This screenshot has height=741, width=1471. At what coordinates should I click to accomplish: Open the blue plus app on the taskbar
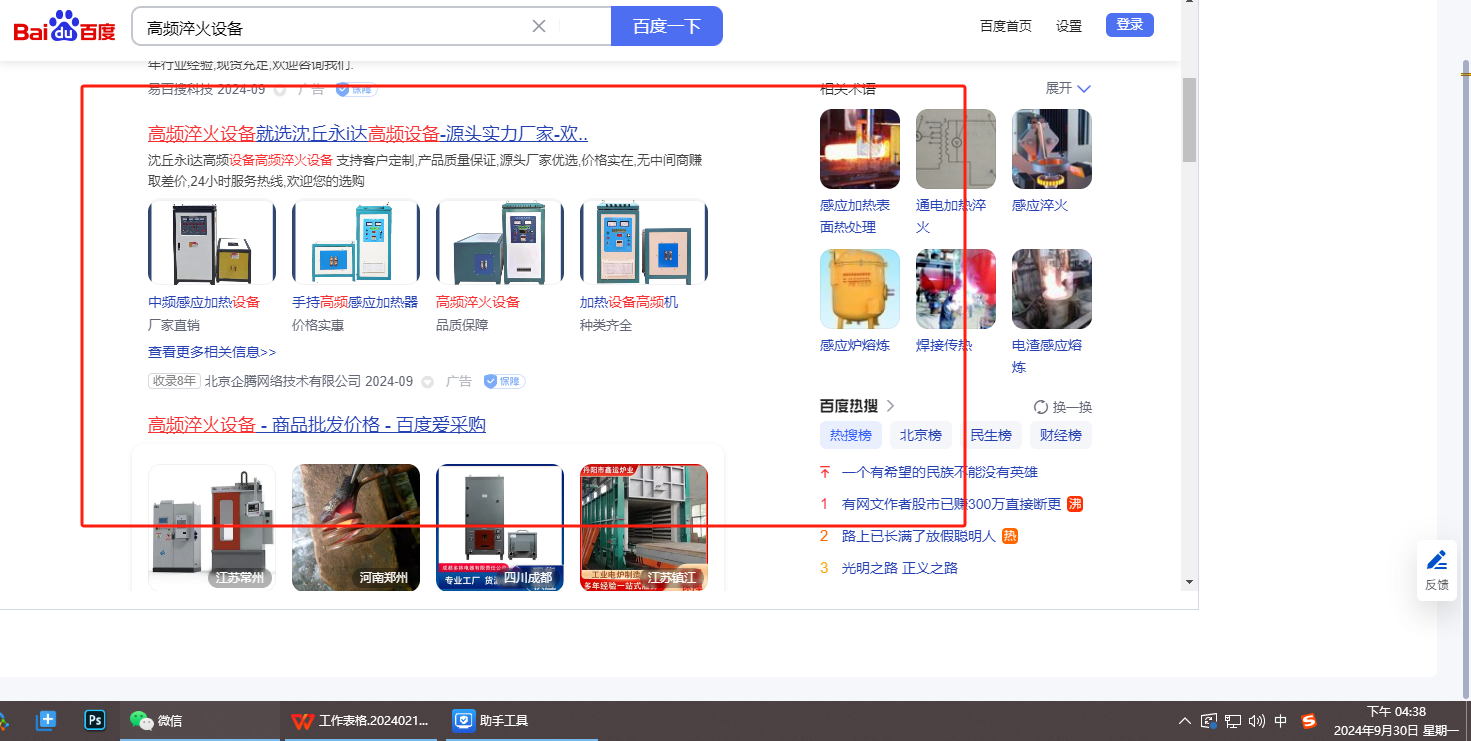[x=46, y=720]
